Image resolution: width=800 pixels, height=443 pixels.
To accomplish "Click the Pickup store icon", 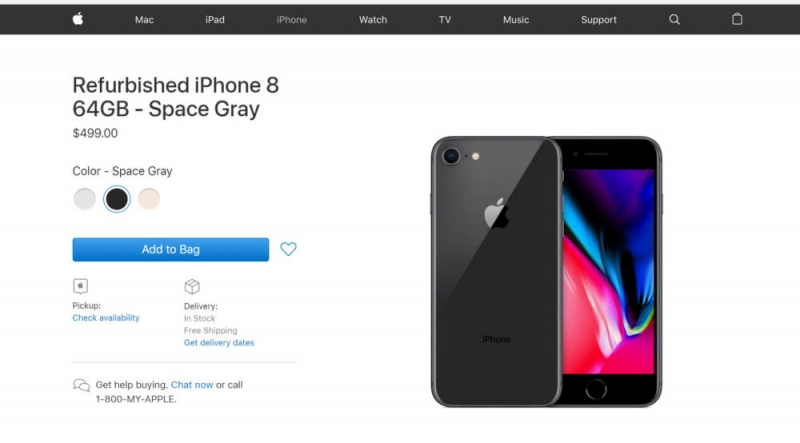I will 81,286.
